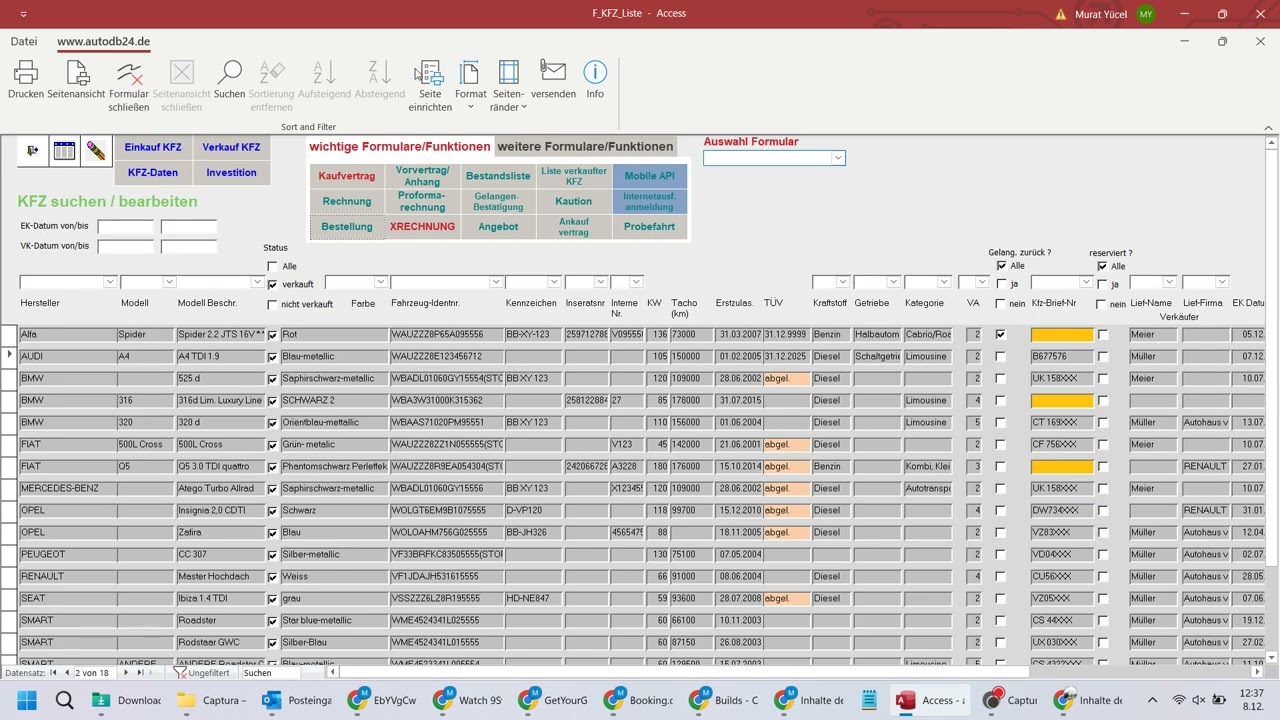This screenshot has height=720, width=1280.
Task: Click the Drucken printer icon
Action: click(x=26, y=79)
